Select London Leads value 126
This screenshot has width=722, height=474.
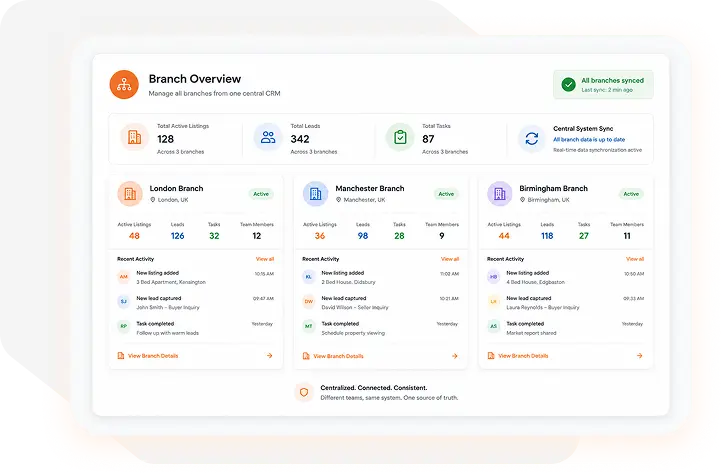tap(178, 236)
